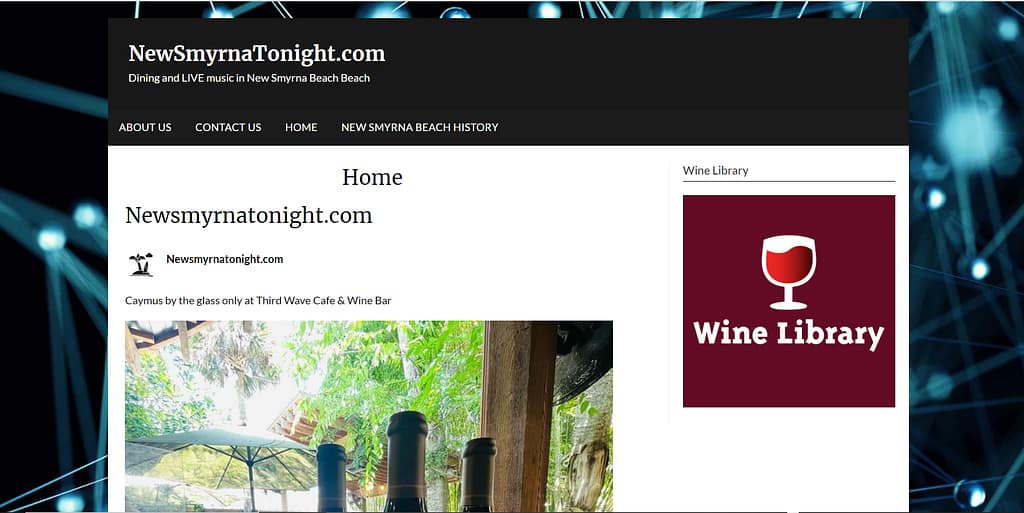
Task: Click the white Wine Library text on the maroon banner
Action: pyautogui.click(x=789, y=334)
